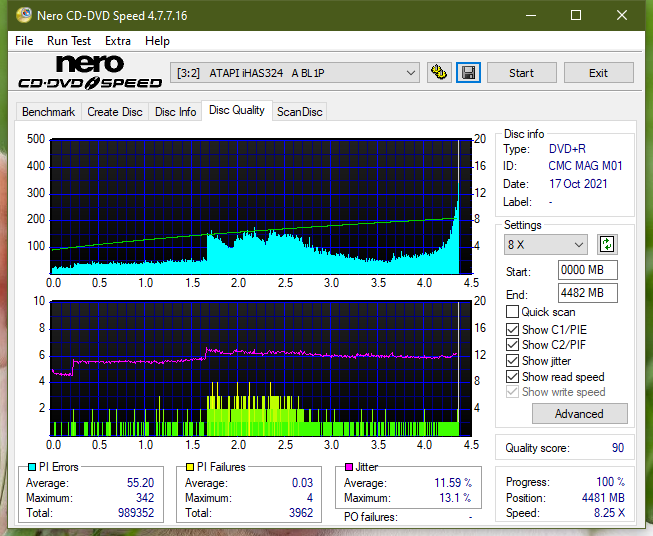Viewport: 653px width, 536px height.
Task: Maximize the Nero window
Action: coord(576,15)
